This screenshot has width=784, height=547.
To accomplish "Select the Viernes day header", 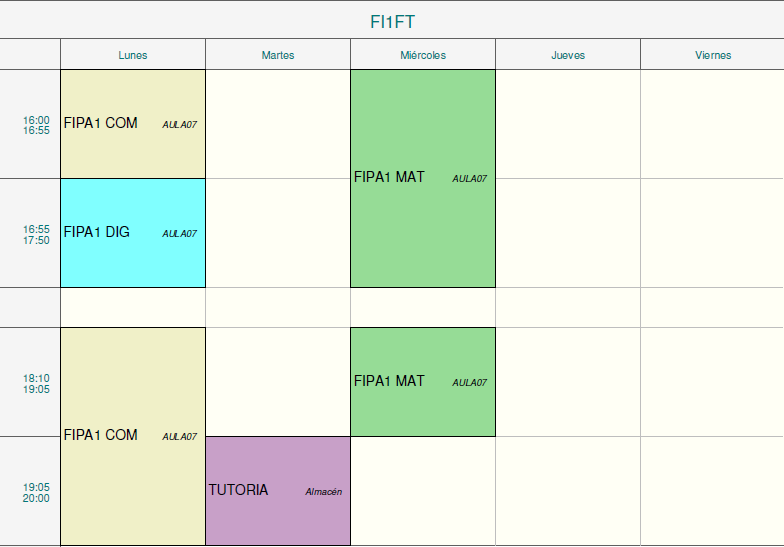I will point(713,55).
